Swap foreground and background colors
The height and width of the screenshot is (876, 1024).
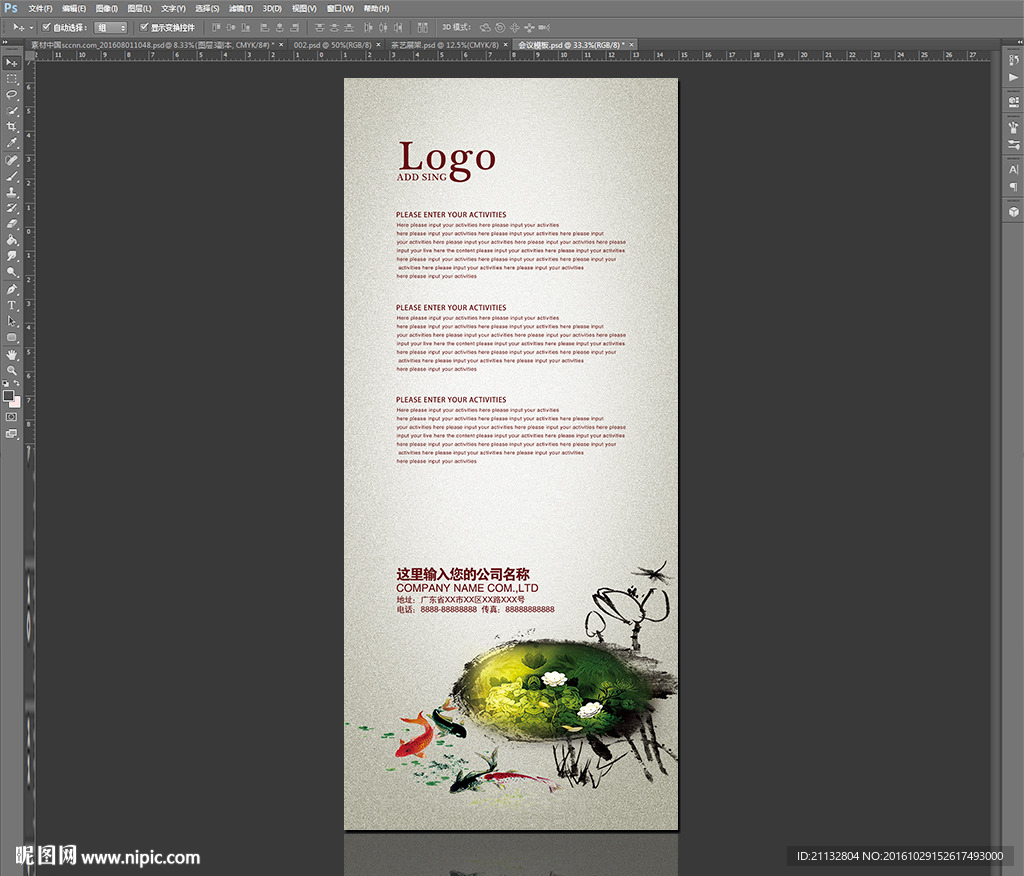click(17, 384)
